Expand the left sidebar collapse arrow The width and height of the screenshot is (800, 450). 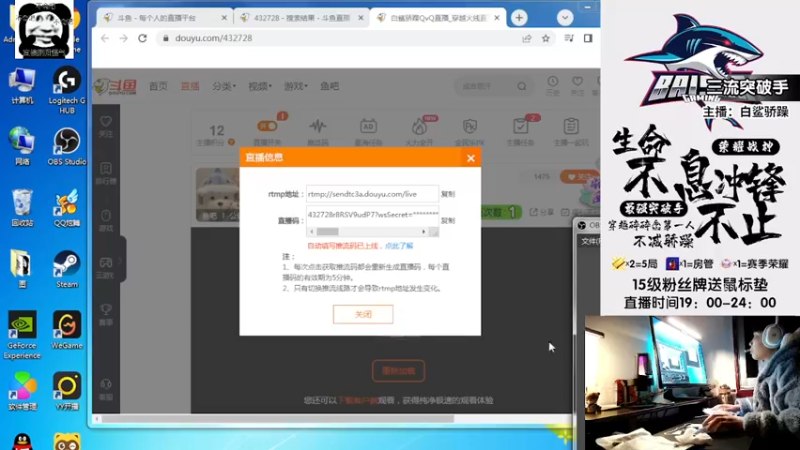(x=121, y=261)
